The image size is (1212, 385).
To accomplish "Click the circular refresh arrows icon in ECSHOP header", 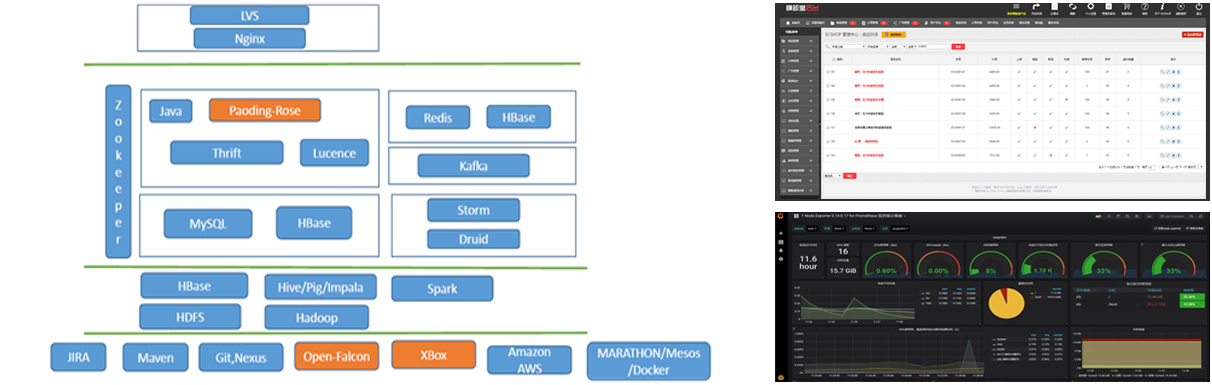I will pos(1072,6).
